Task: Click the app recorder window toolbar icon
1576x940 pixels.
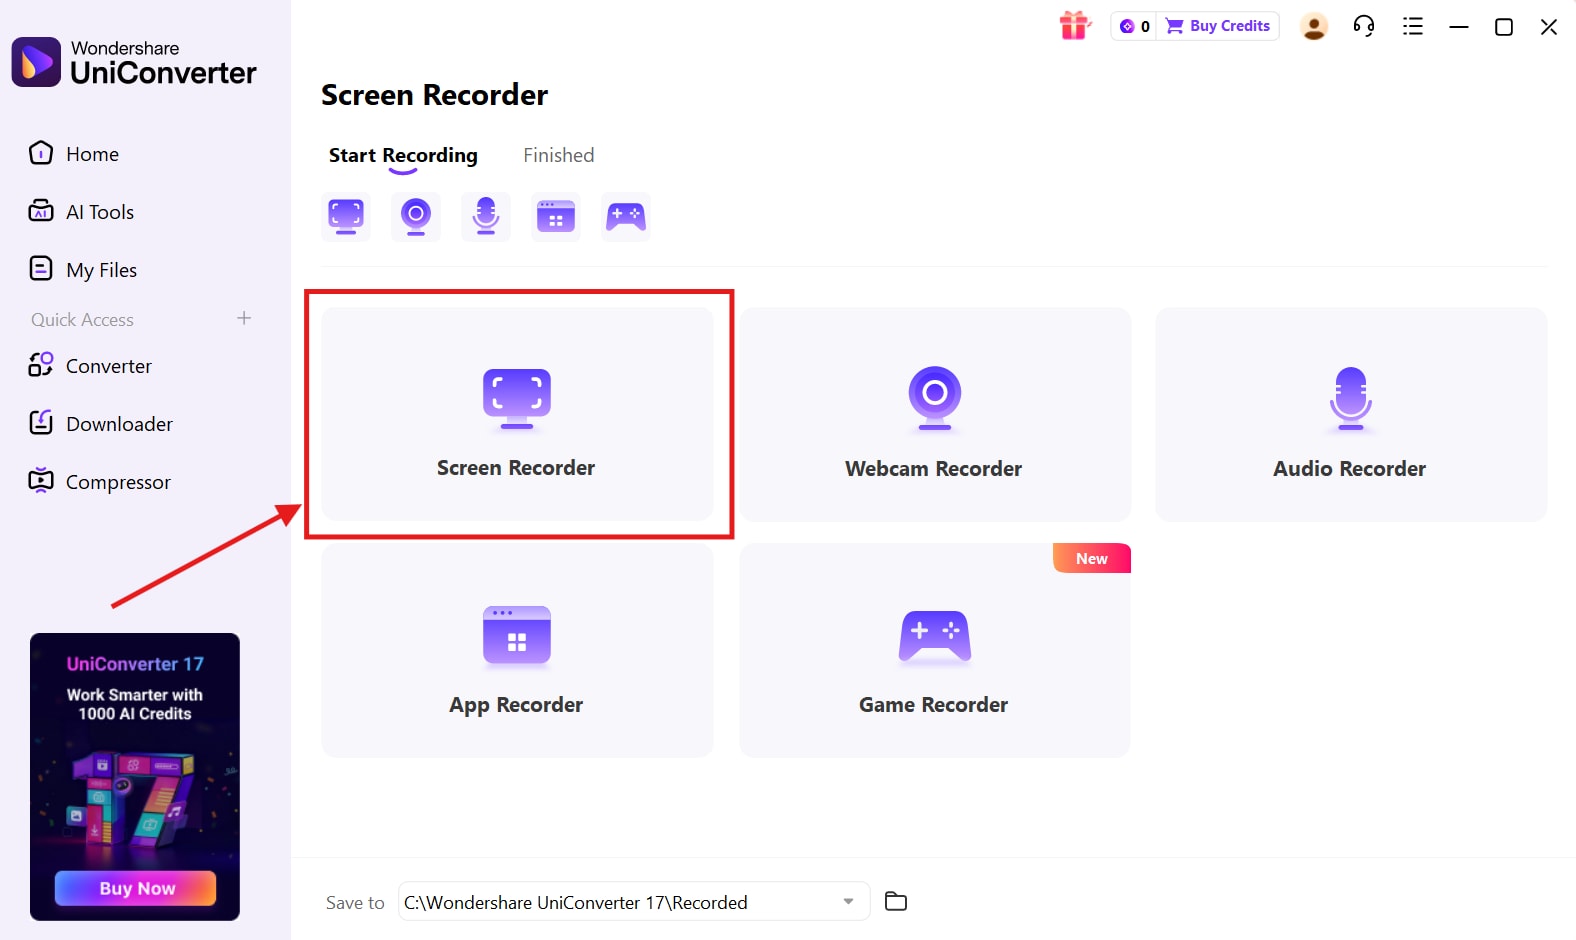Action: point(556,216)
